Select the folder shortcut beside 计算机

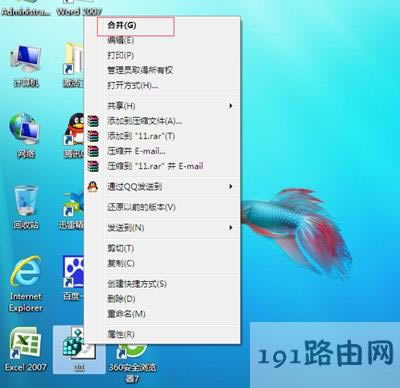coord(73,64)
